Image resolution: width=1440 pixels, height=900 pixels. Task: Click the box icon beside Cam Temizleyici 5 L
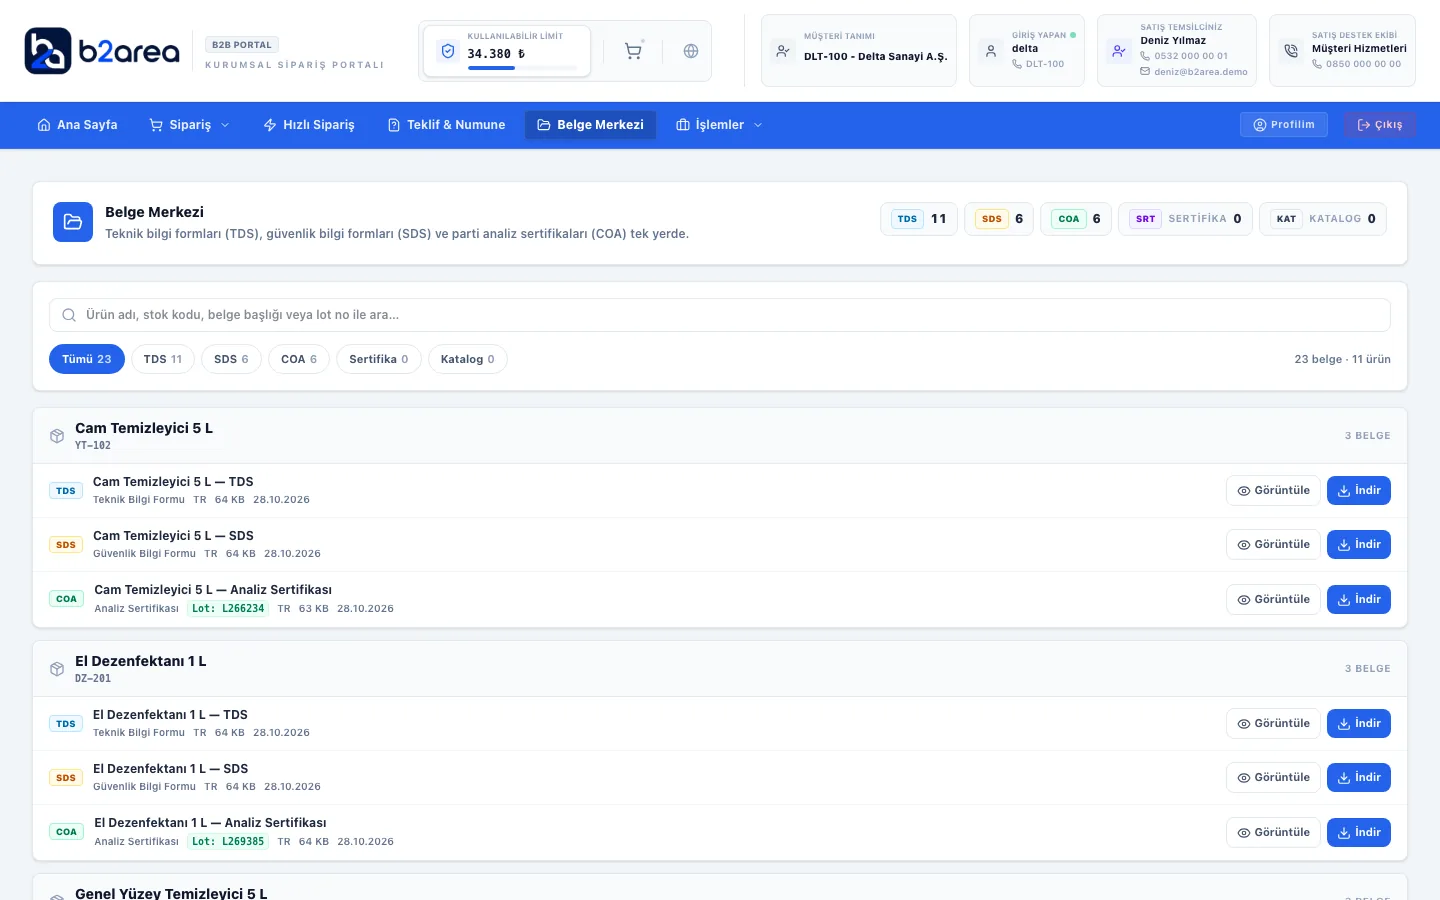click(x=57, y=436)
